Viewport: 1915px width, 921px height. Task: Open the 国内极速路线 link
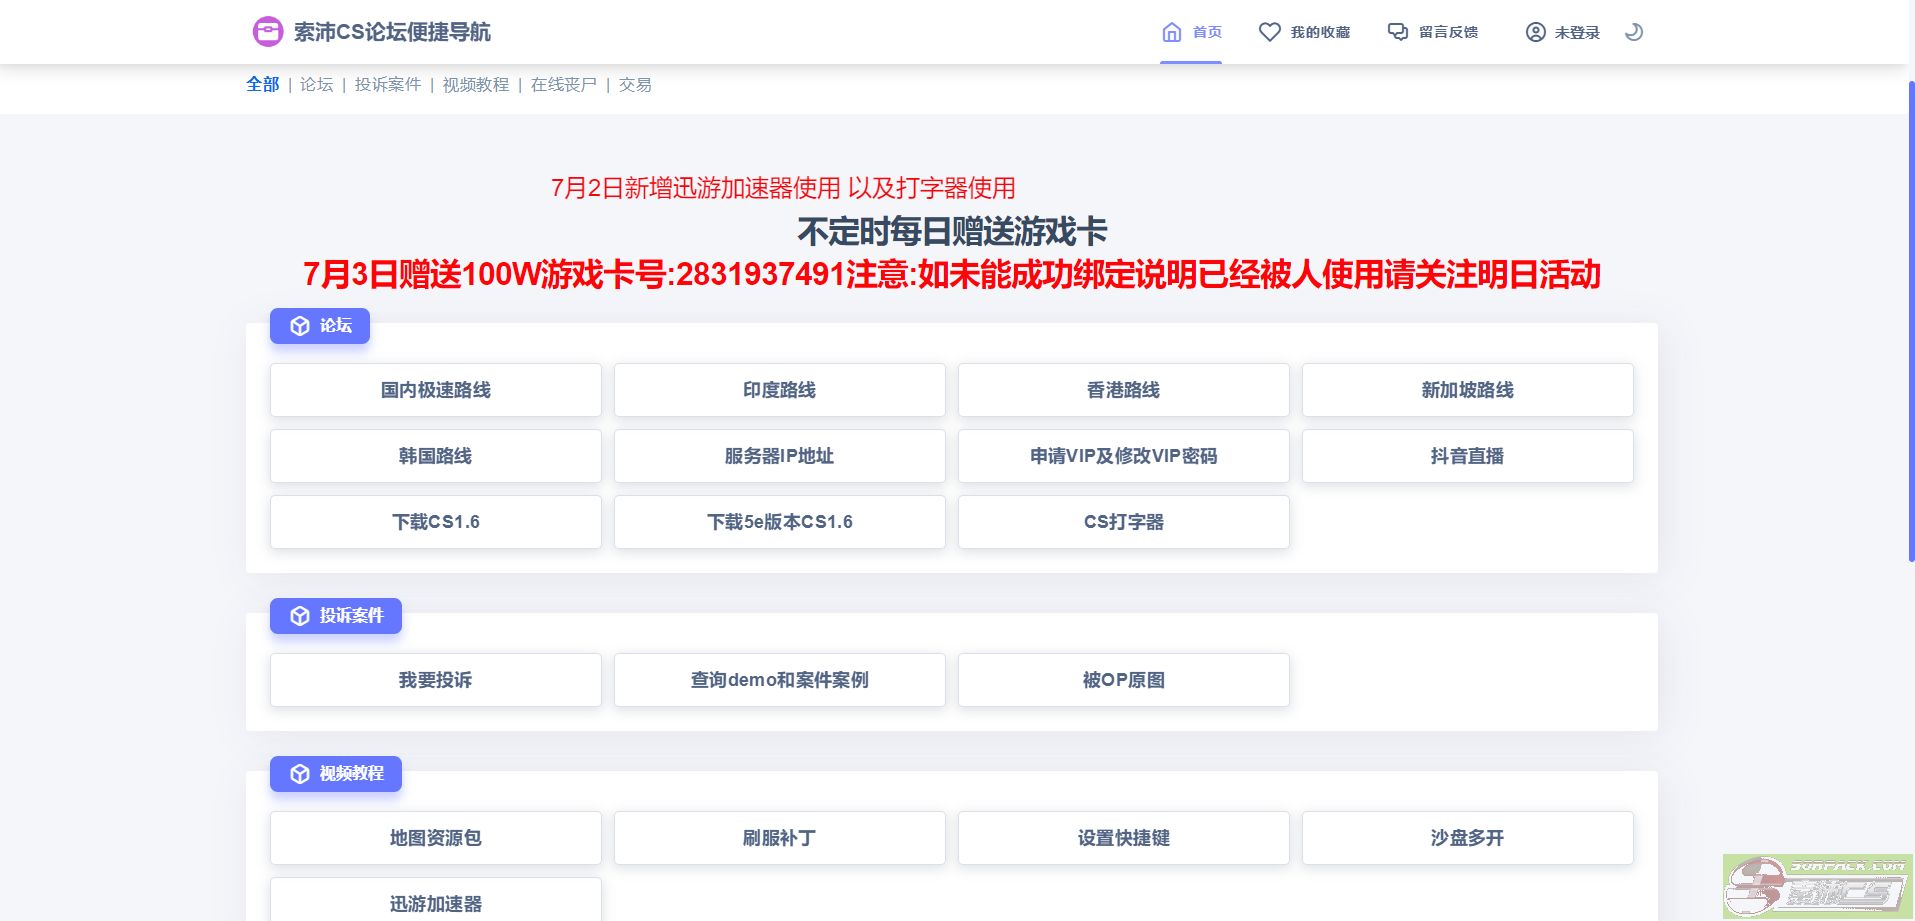[x=435, y=390]
